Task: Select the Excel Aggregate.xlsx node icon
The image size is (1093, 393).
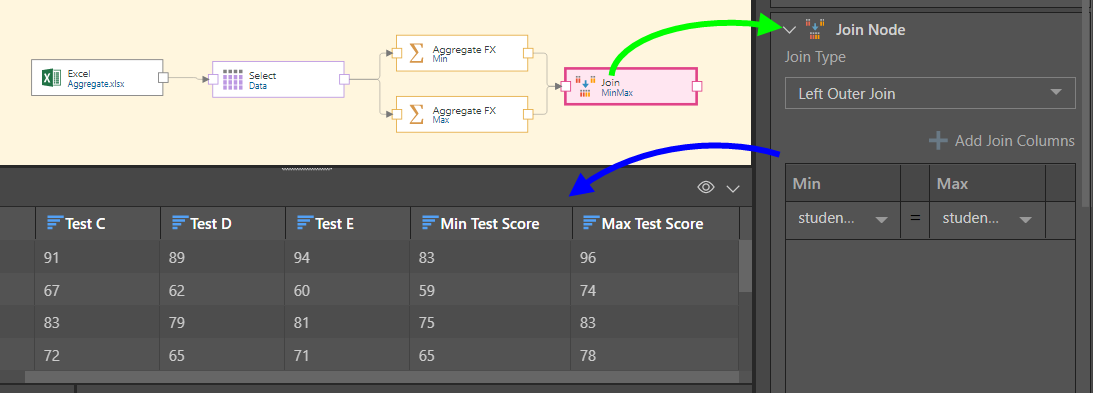Action: [x=48, y=77]
